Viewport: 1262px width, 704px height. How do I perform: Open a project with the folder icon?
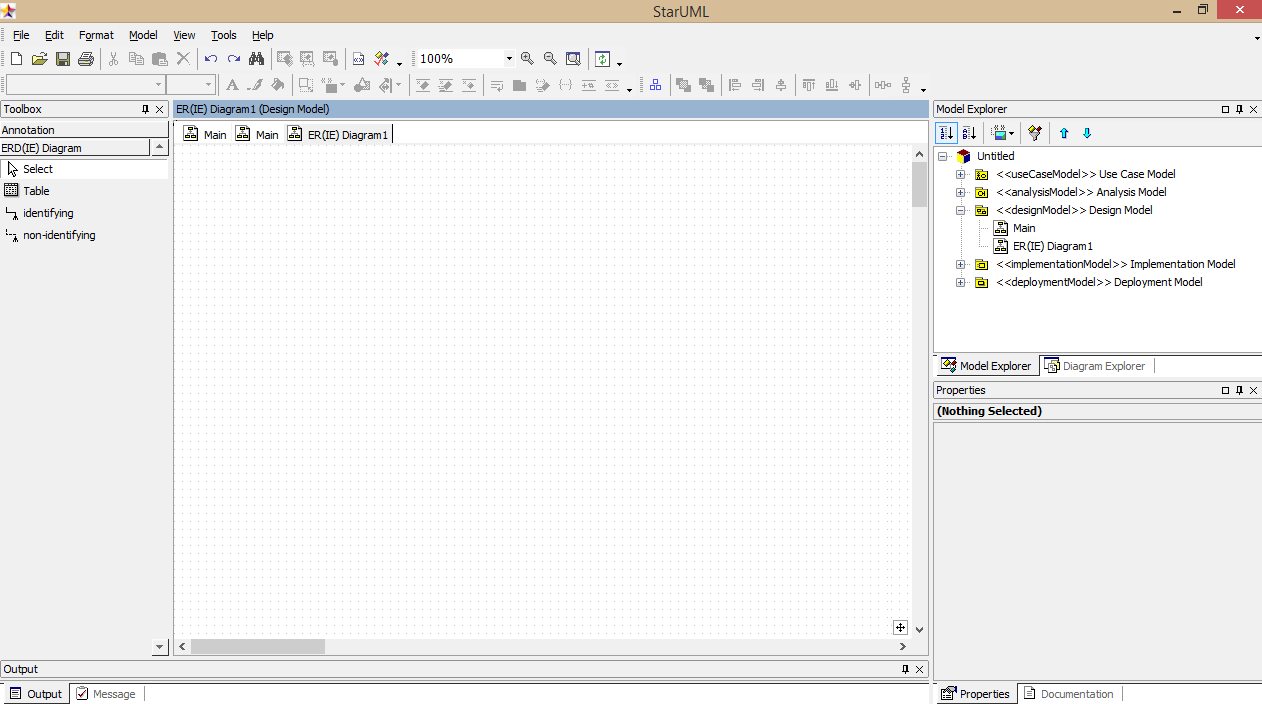(x=40, y=59)
